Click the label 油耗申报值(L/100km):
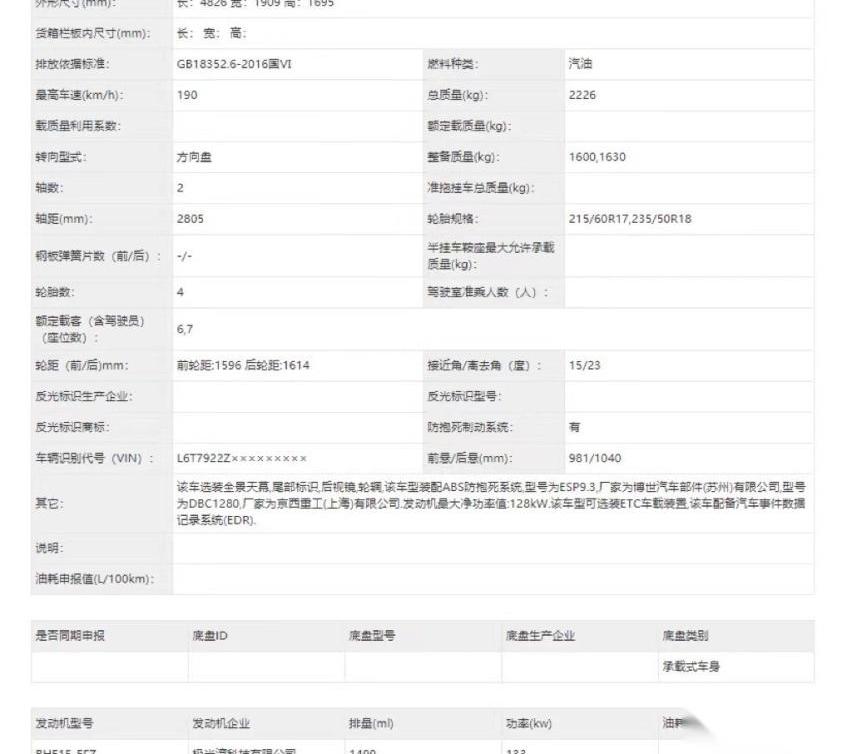The height and width of the screenshot is (754, 852). [95, 579]
